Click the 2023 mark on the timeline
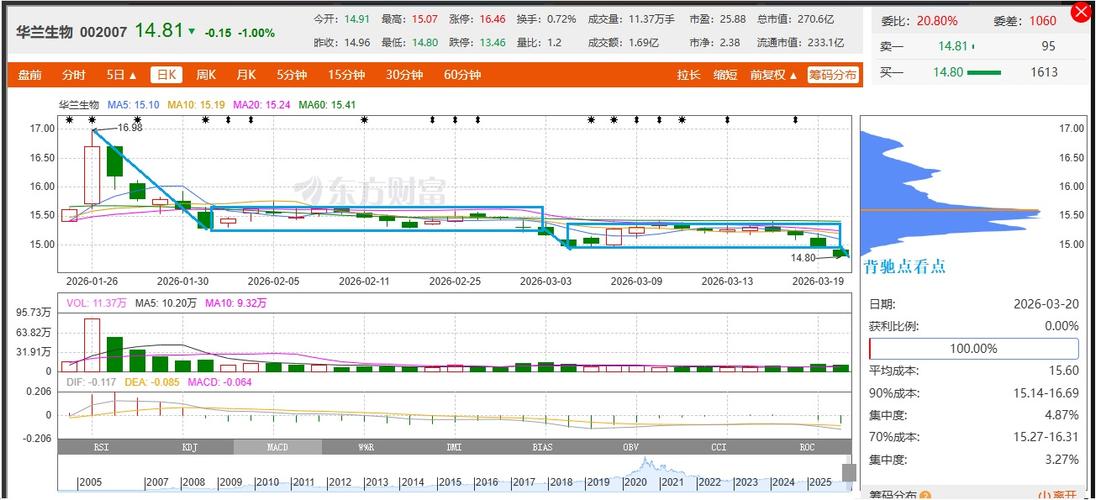Screen dimensions: 1096x500 point(746,483)
